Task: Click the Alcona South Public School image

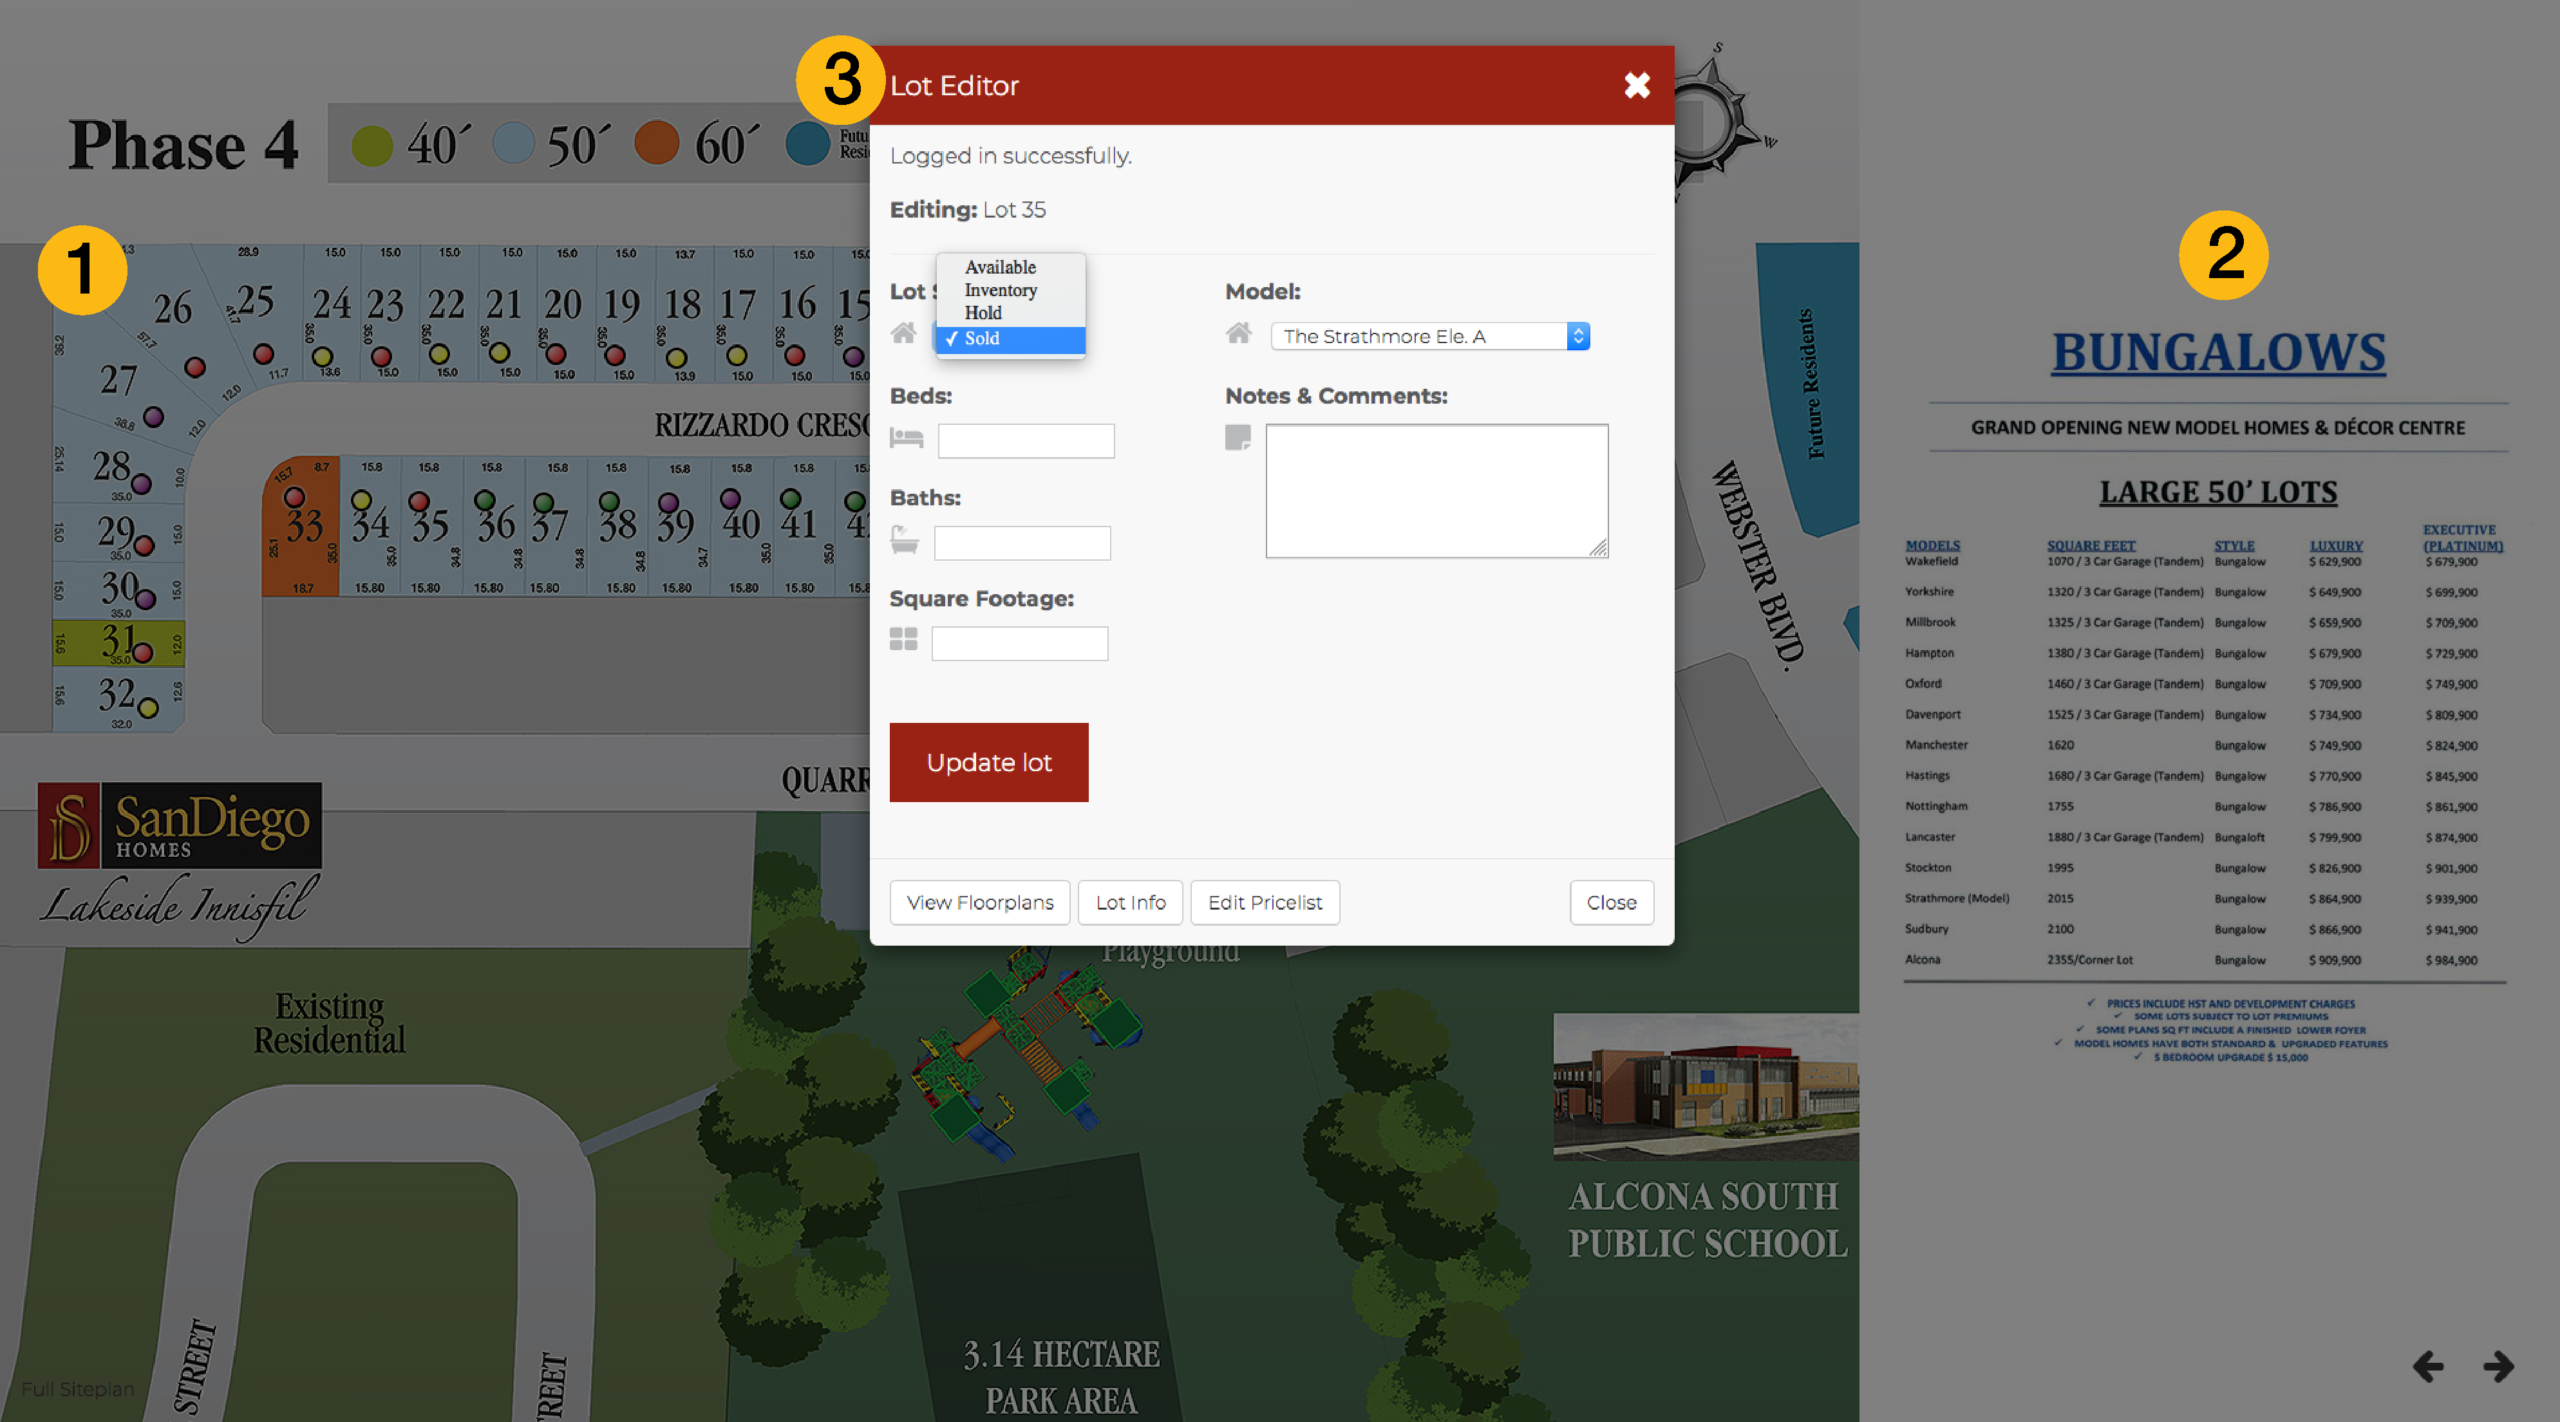Action: (1706, 1087)
